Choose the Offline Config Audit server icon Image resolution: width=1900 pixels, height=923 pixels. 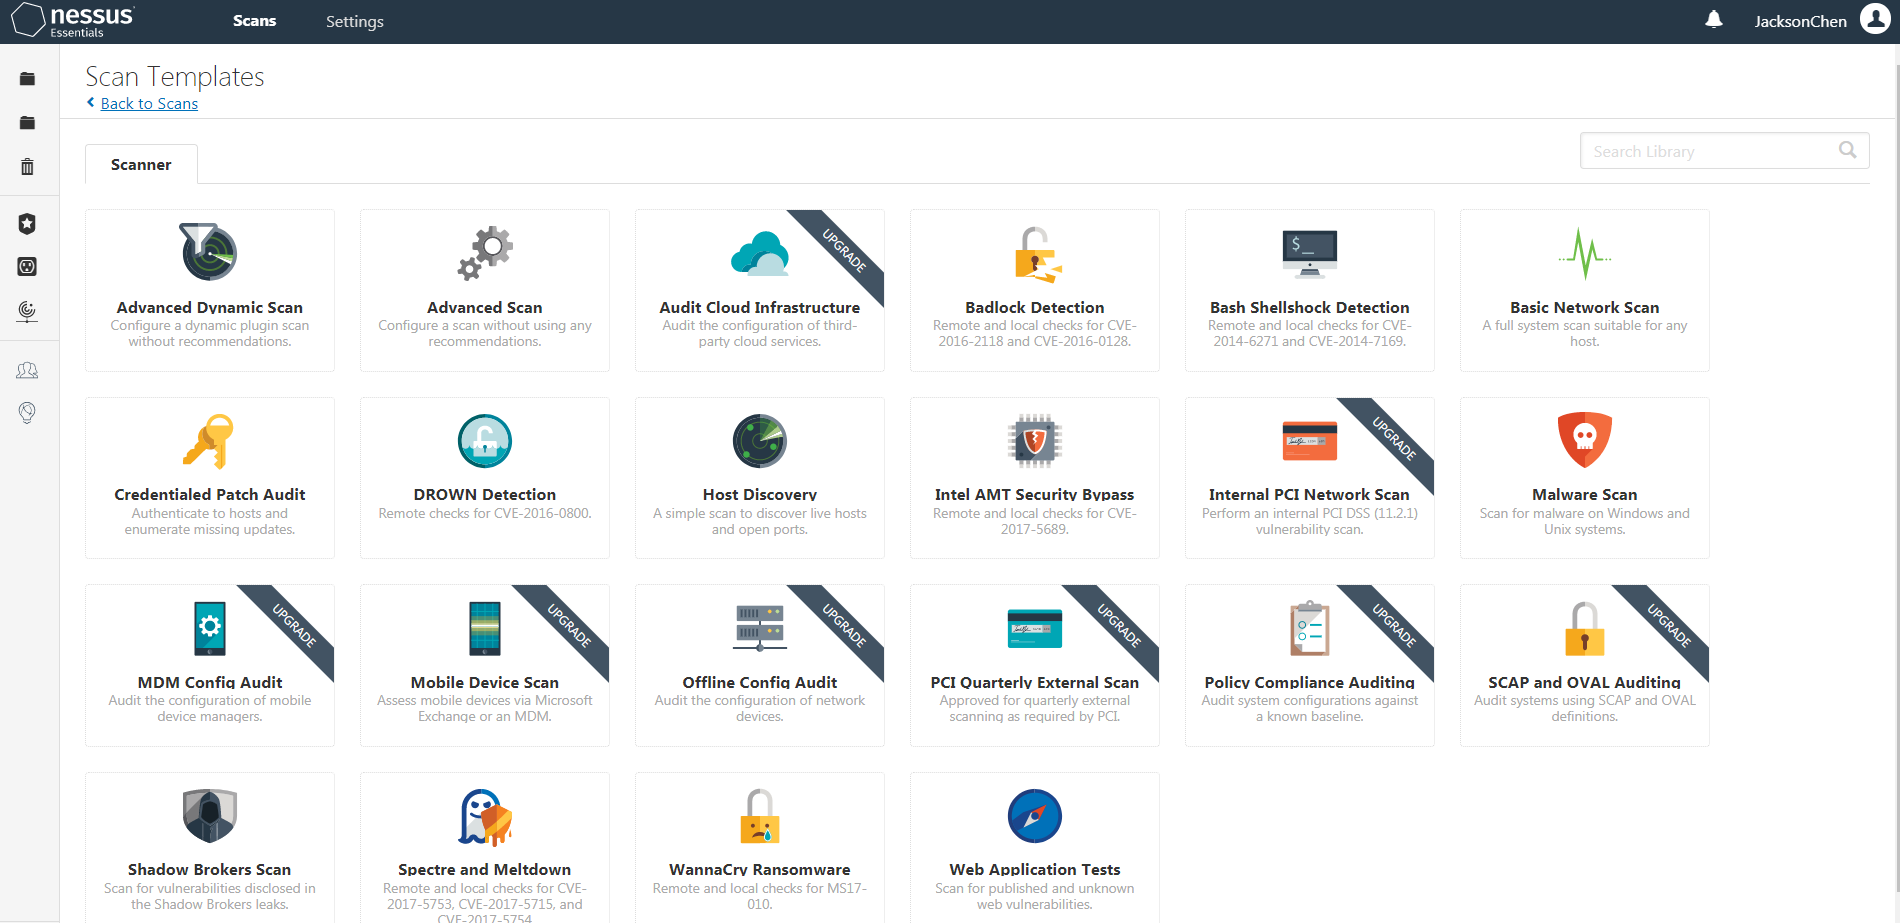[760, 628]
